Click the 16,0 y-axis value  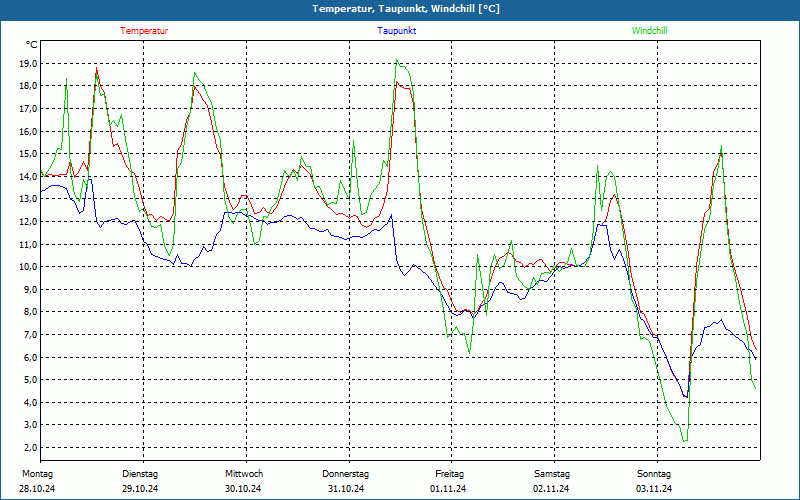point(28,132)
